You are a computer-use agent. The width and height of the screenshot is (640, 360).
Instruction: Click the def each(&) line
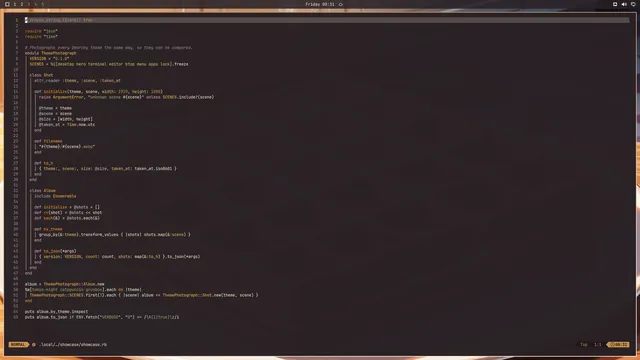(67, 218)
